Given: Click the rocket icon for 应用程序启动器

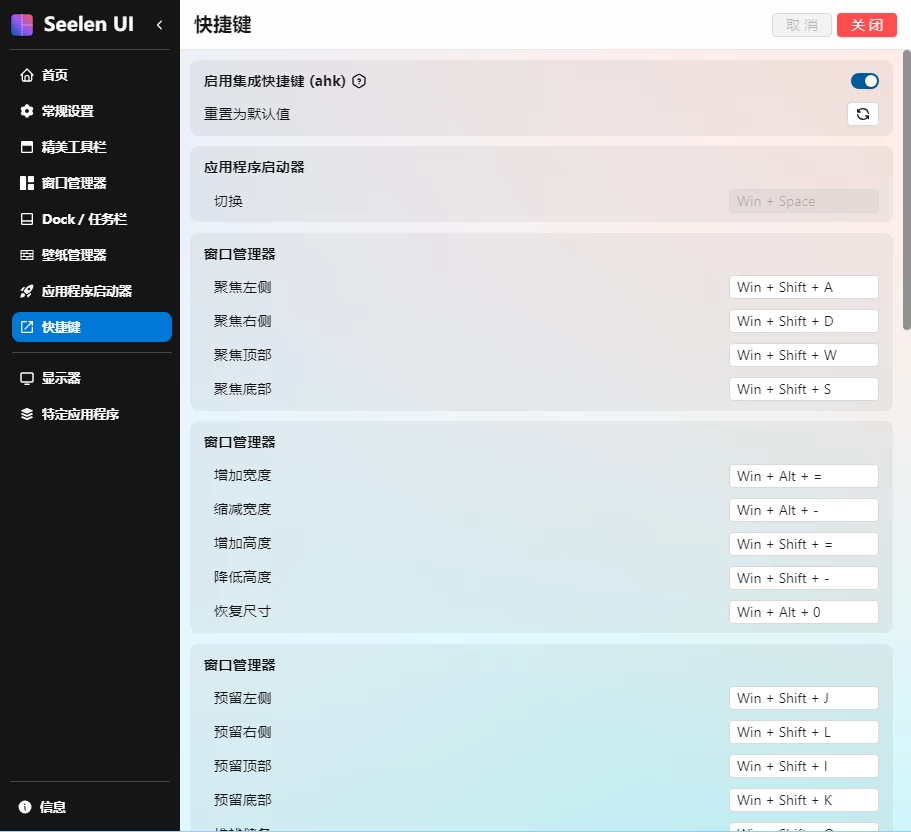Looking at the screenshot, I should pos(27,291).
